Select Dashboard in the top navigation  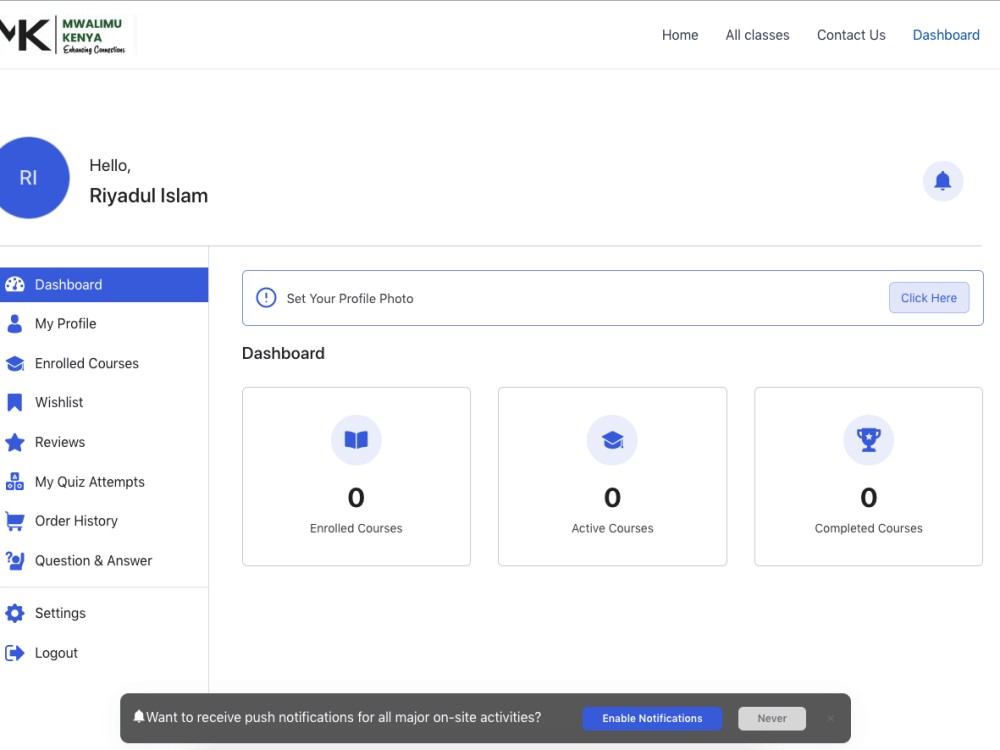(946, 35)
